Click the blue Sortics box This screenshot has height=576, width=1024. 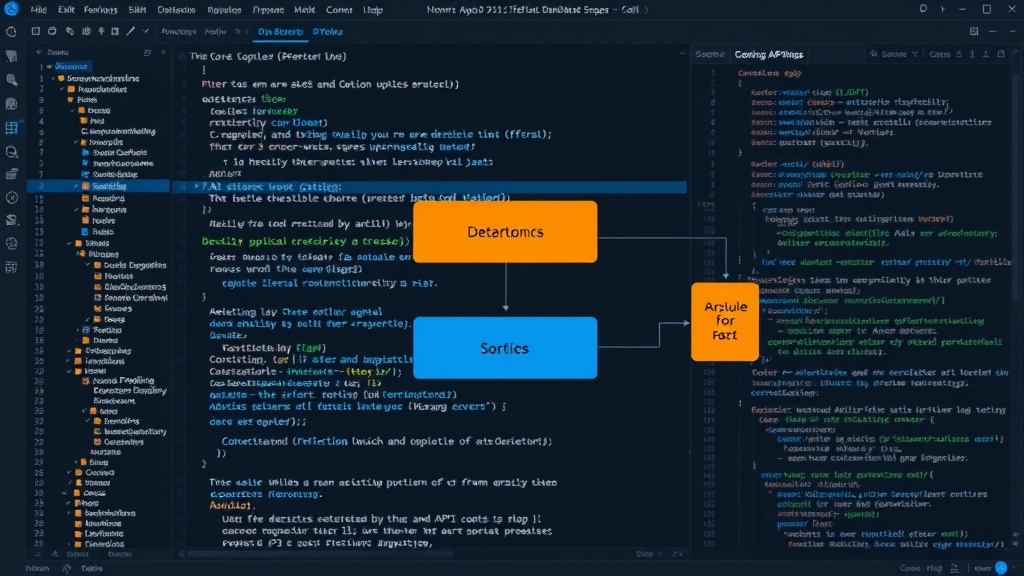(505, 348)
